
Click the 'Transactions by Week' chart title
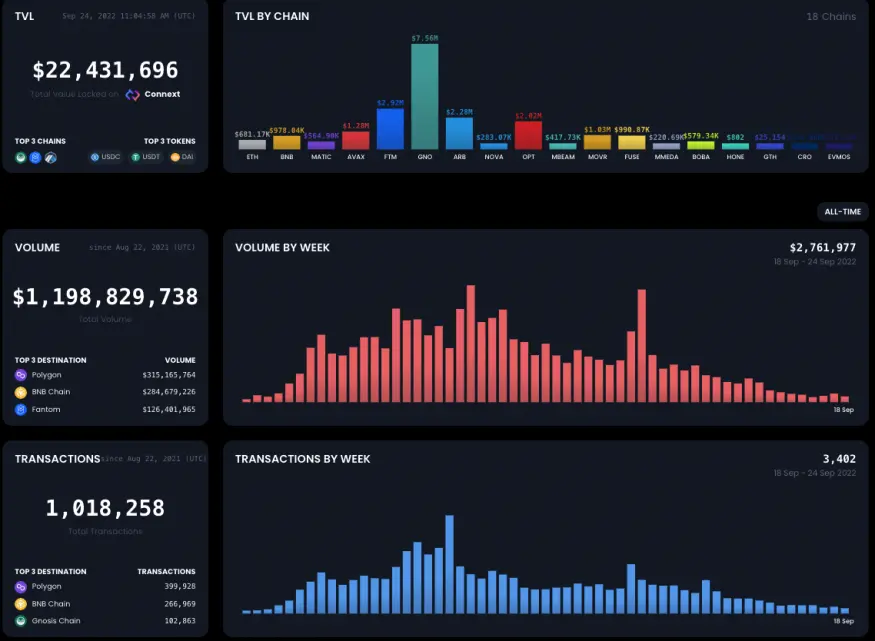tap(302, 459)
